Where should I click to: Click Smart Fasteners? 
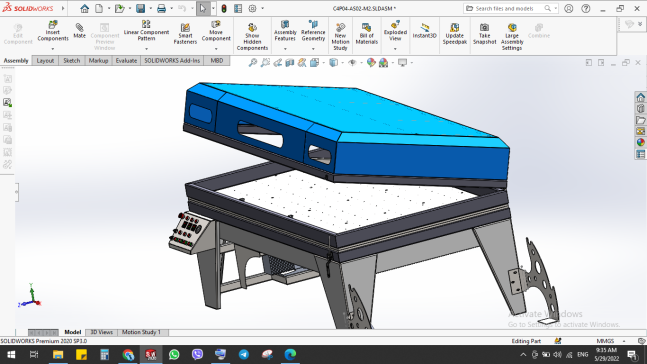tap(185, 34)
